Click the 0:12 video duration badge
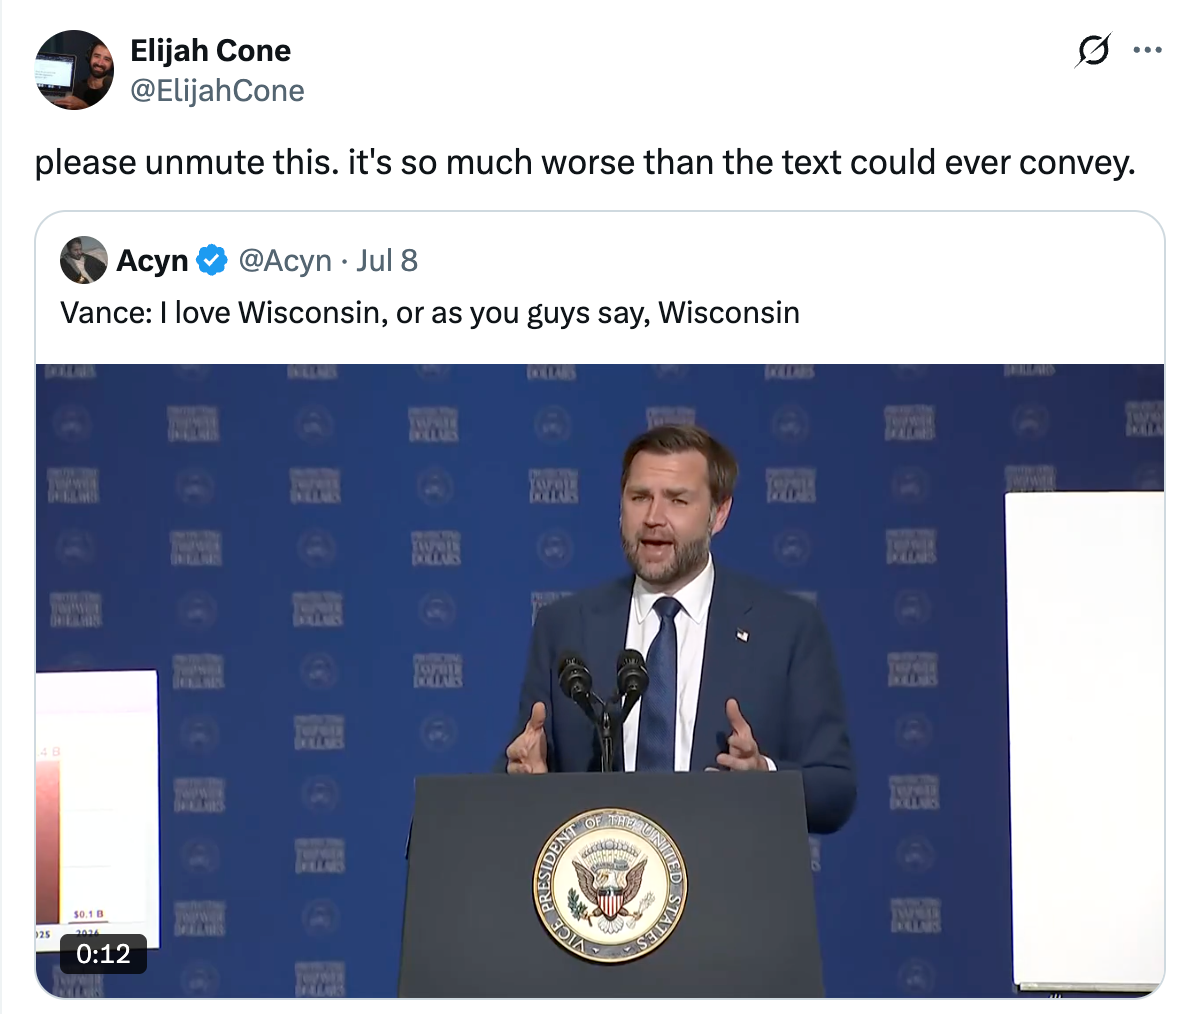 pos(104,954)
